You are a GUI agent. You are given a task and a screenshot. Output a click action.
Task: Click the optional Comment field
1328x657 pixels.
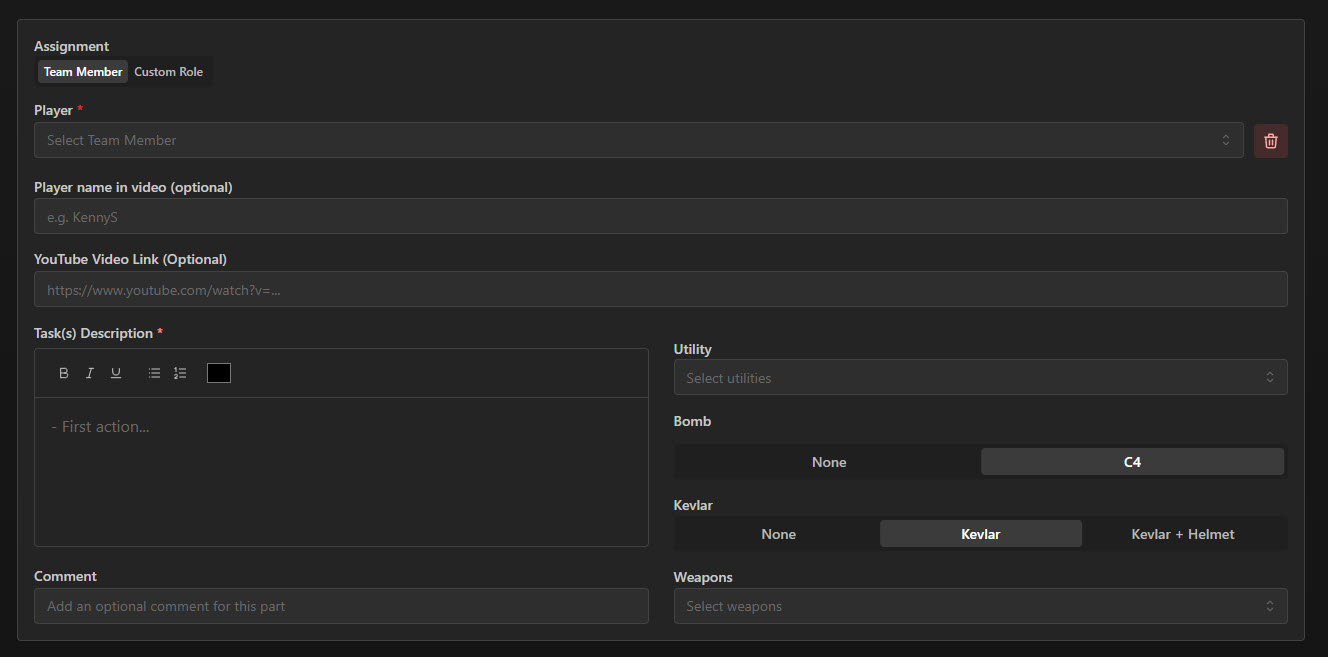coord(341,605)
